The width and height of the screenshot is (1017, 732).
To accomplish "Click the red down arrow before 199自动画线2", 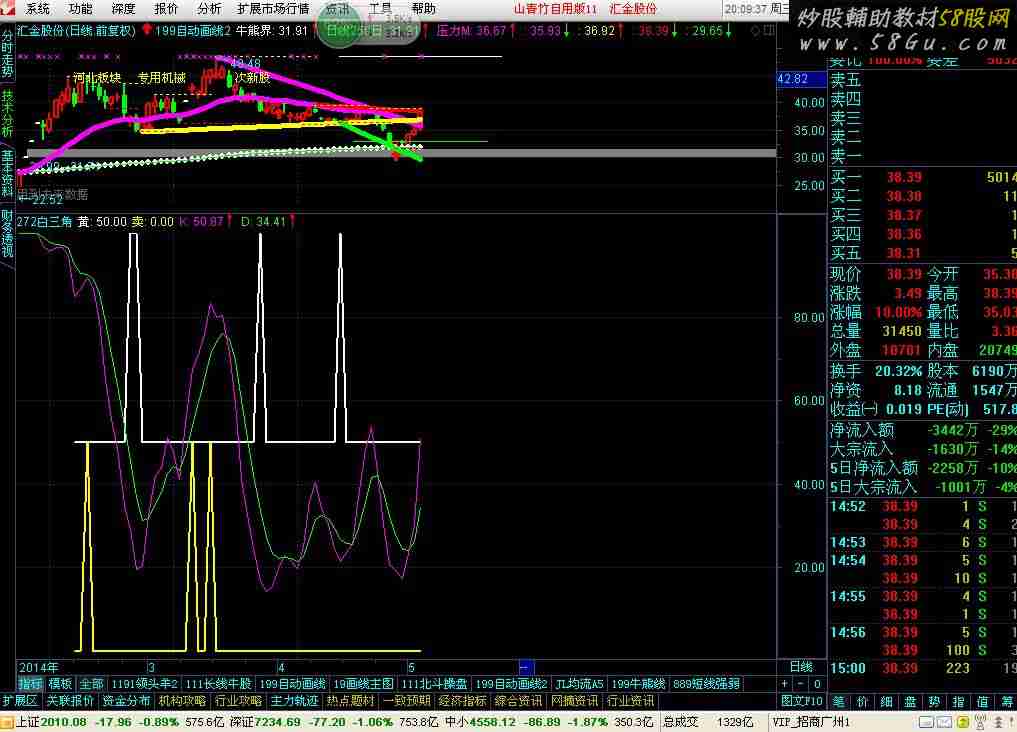I will pos(148,31).
